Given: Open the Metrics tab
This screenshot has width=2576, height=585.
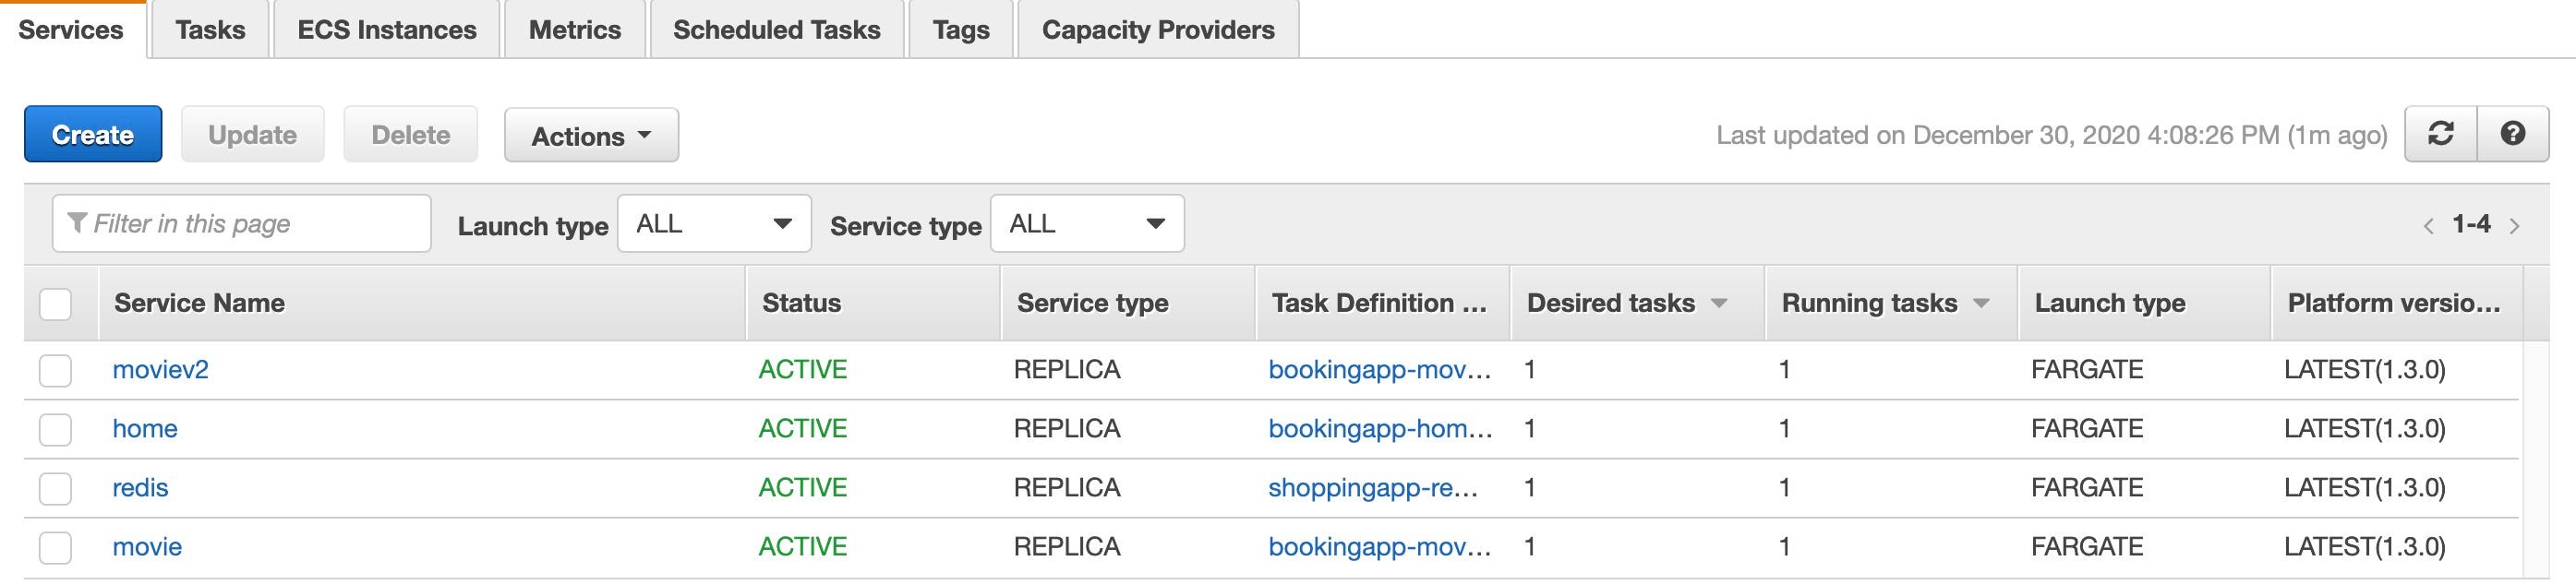Looking at the screenshot, I should coord(575,30).
